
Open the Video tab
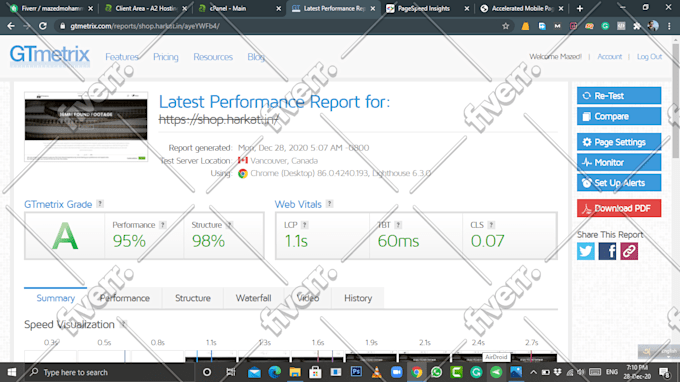(x=307, y=298)
